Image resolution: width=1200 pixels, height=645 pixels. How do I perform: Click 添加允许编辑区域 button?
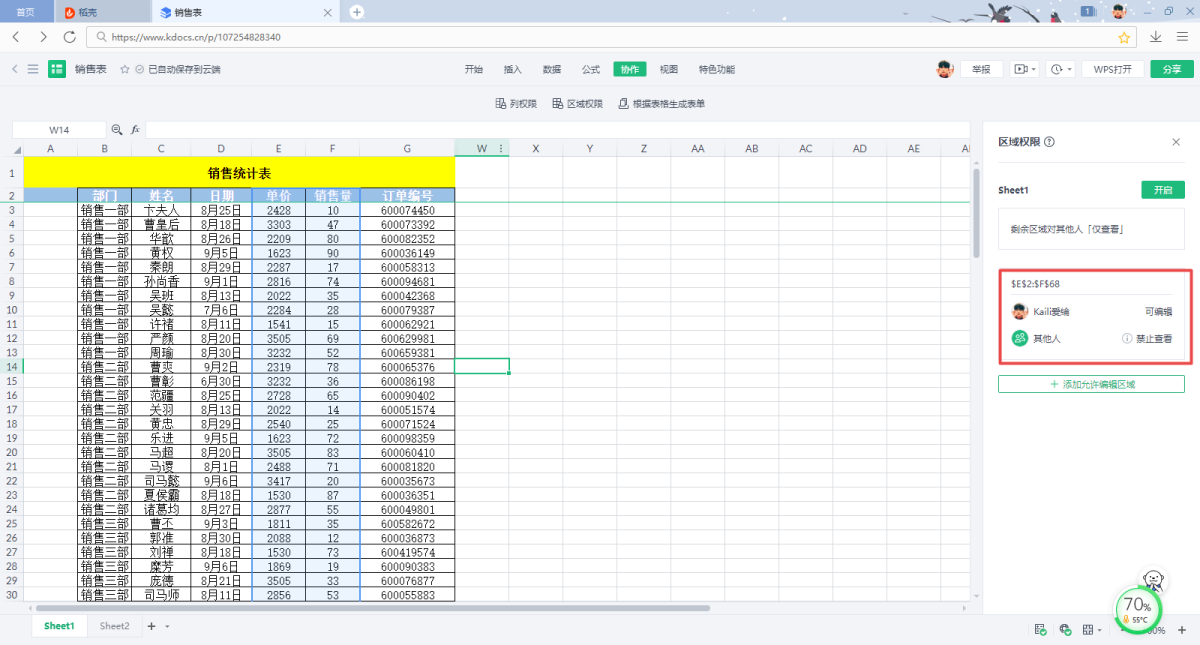1091,384
